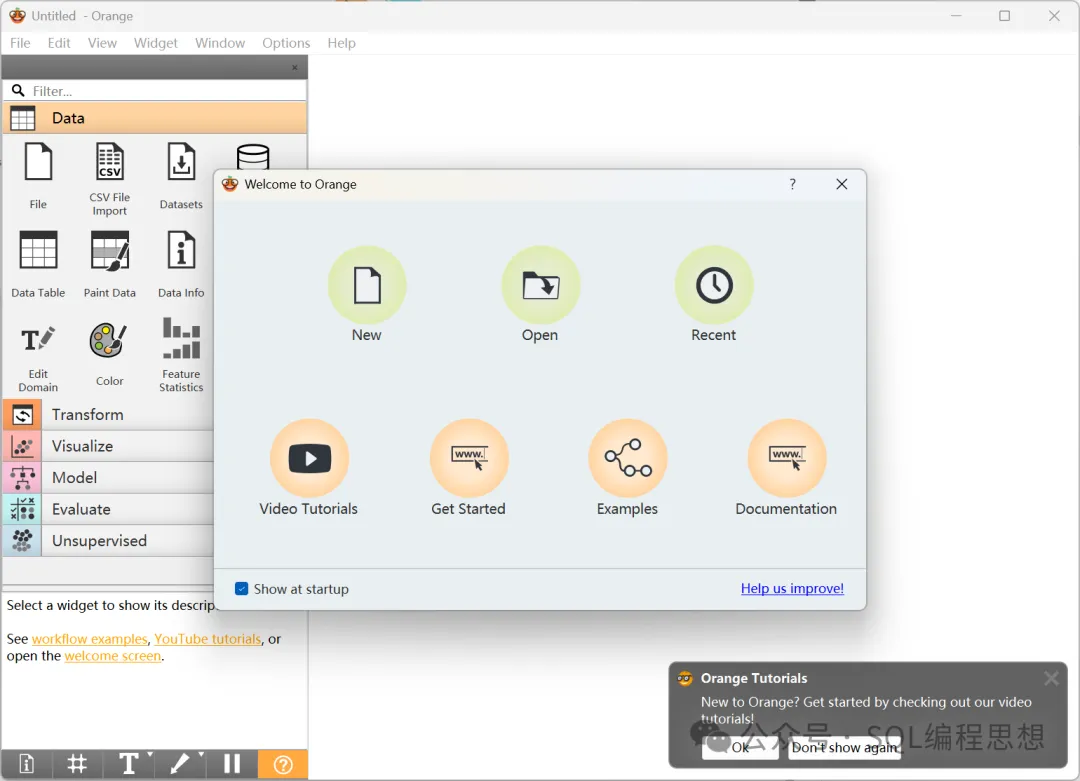Select the CSV File Import widget

[x=110, y=179]
